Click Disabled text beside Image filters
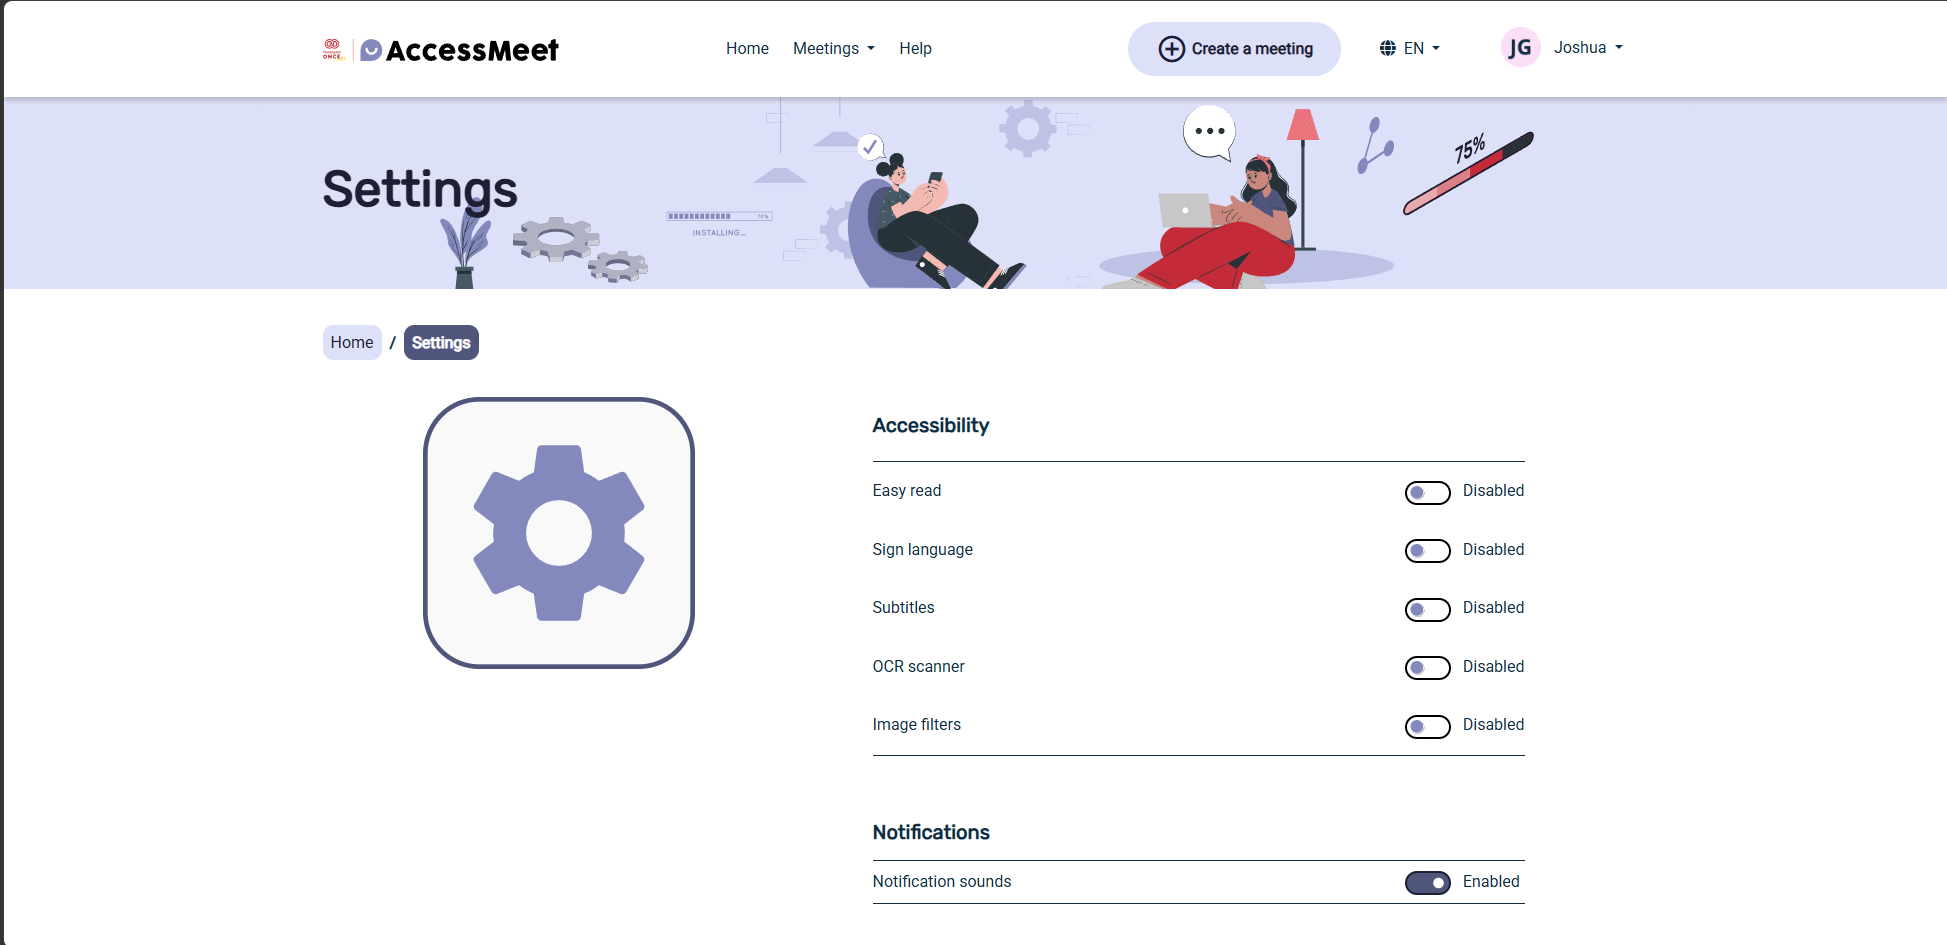 1493,724
